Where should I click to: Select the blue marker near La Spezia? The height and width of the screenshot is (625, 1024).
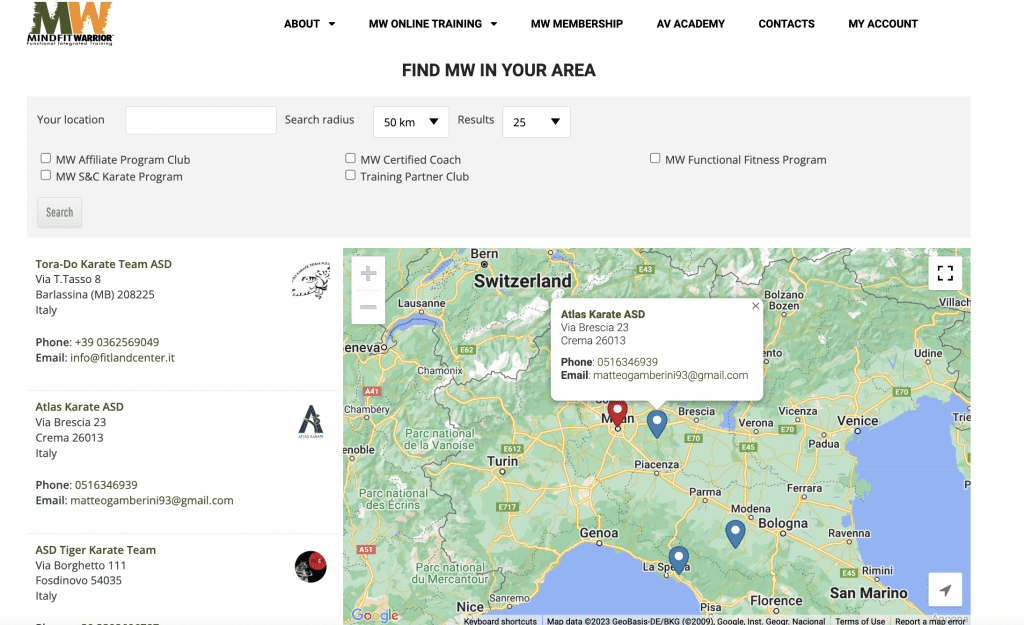[x=679, y=560]
